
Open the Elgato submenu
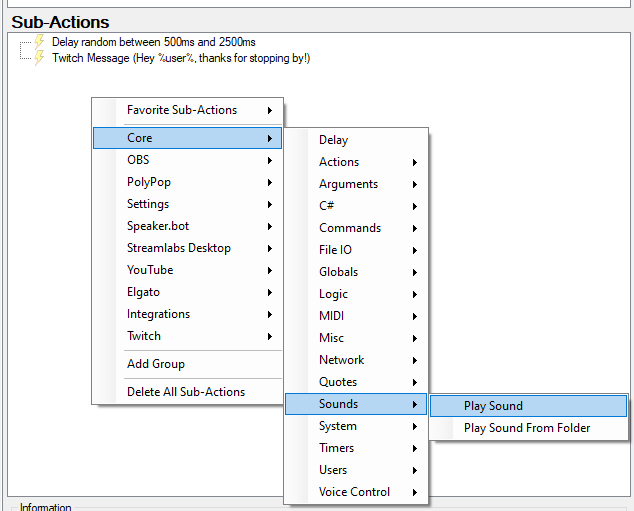(x=187, y=292)
